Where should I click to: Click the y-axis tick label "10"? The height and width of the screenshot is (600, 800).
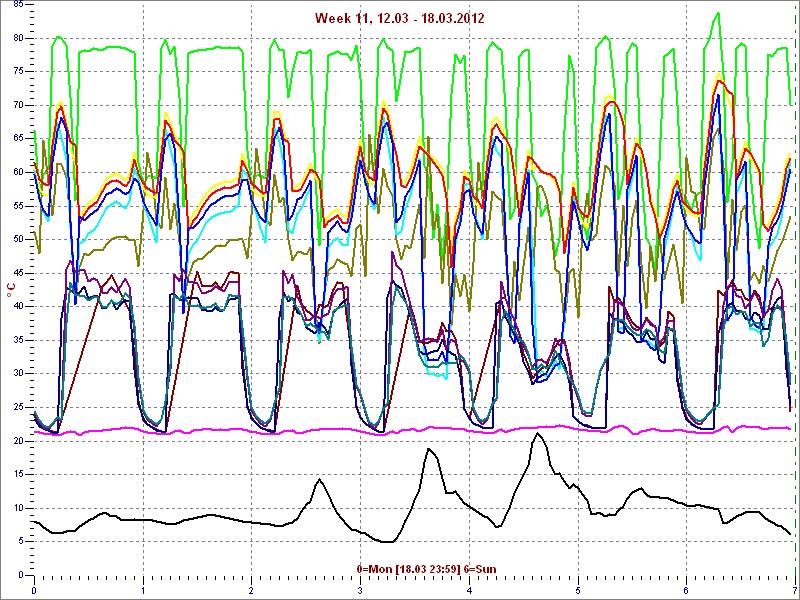coord(18,508)
